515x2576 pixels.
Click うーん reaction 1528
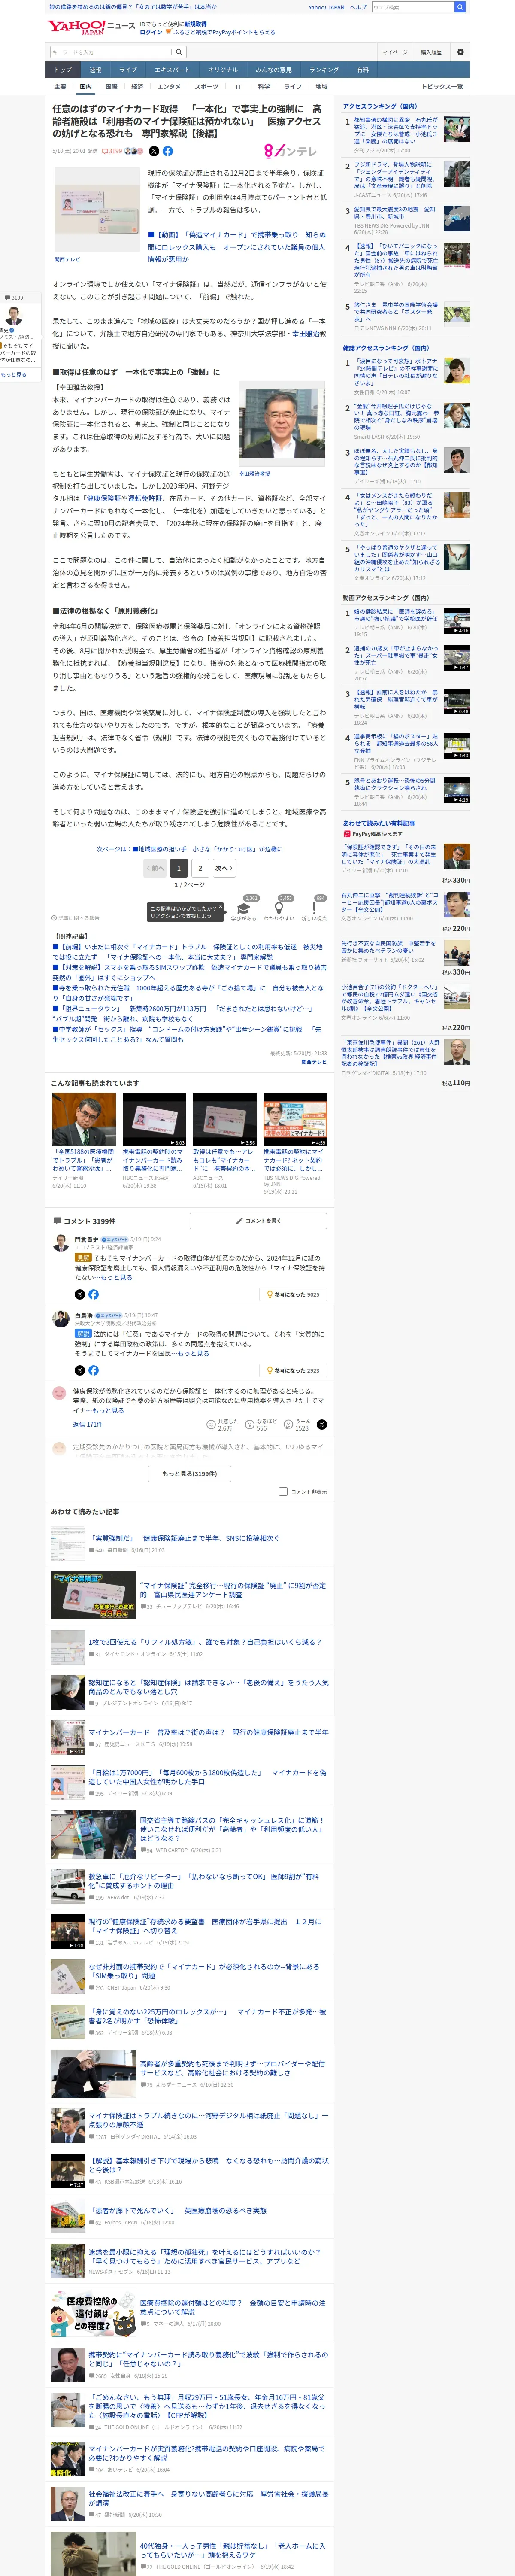[297, 1424]
